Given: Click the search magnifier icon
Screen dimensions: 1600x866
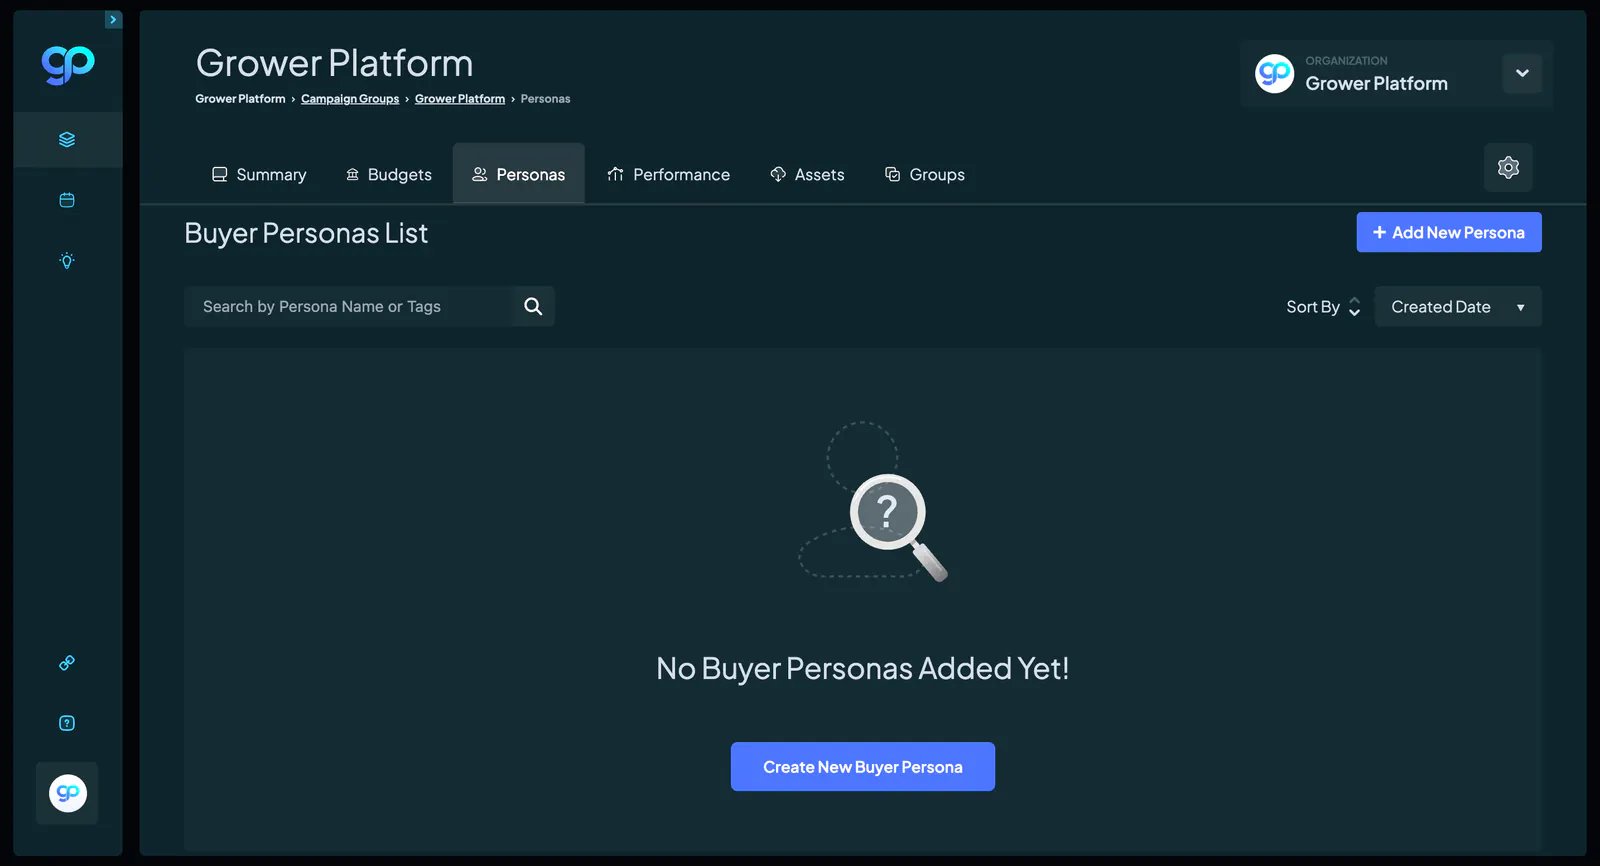Looking at the screenshot, I should [x=533, y=306].
